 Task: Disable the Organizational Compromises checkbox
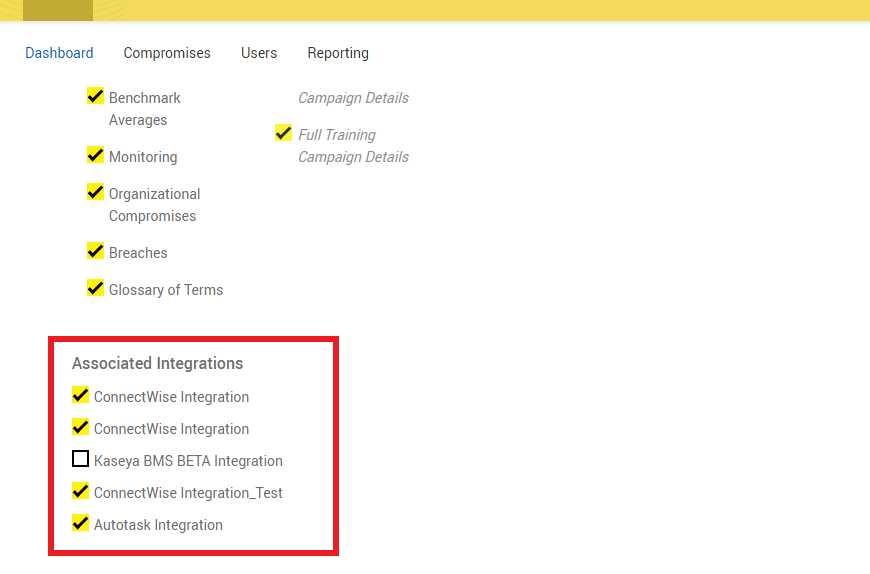pos(96,193)
